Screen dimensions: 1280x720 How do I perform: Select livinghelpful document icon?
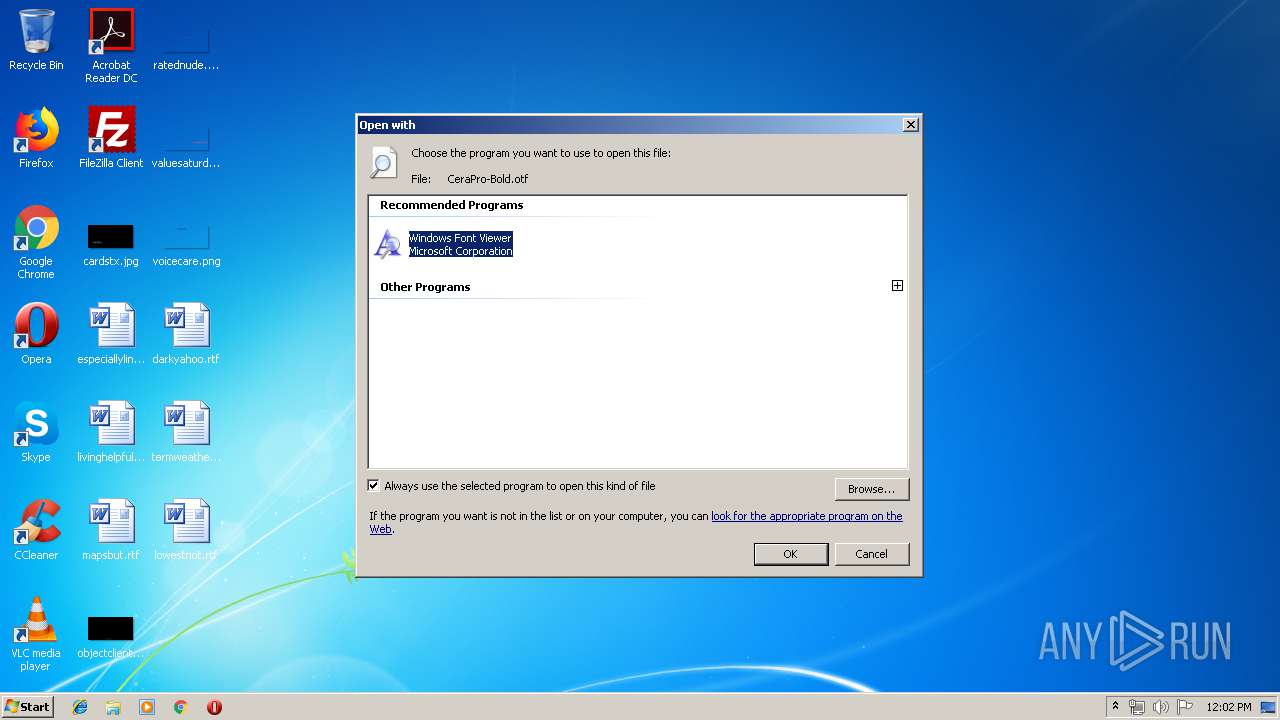coord(111,432)
